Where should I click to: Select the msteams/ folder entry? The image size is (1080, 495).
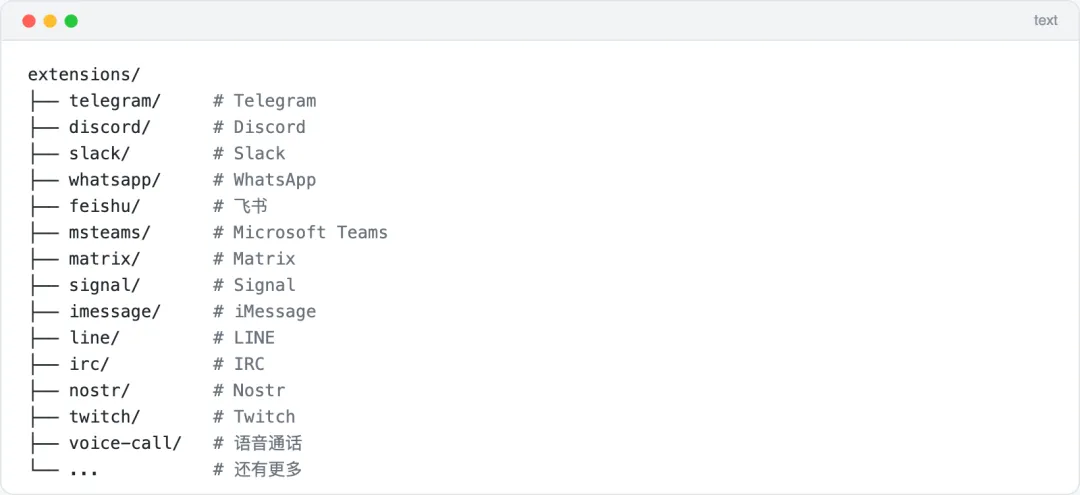[x=109, y=232]
